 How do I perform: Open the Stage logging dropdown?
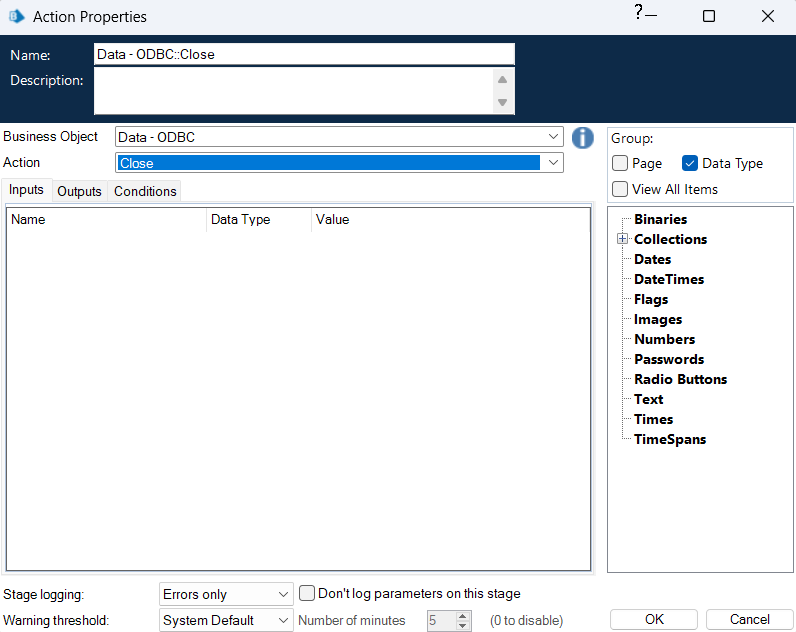tap(283, 594)
